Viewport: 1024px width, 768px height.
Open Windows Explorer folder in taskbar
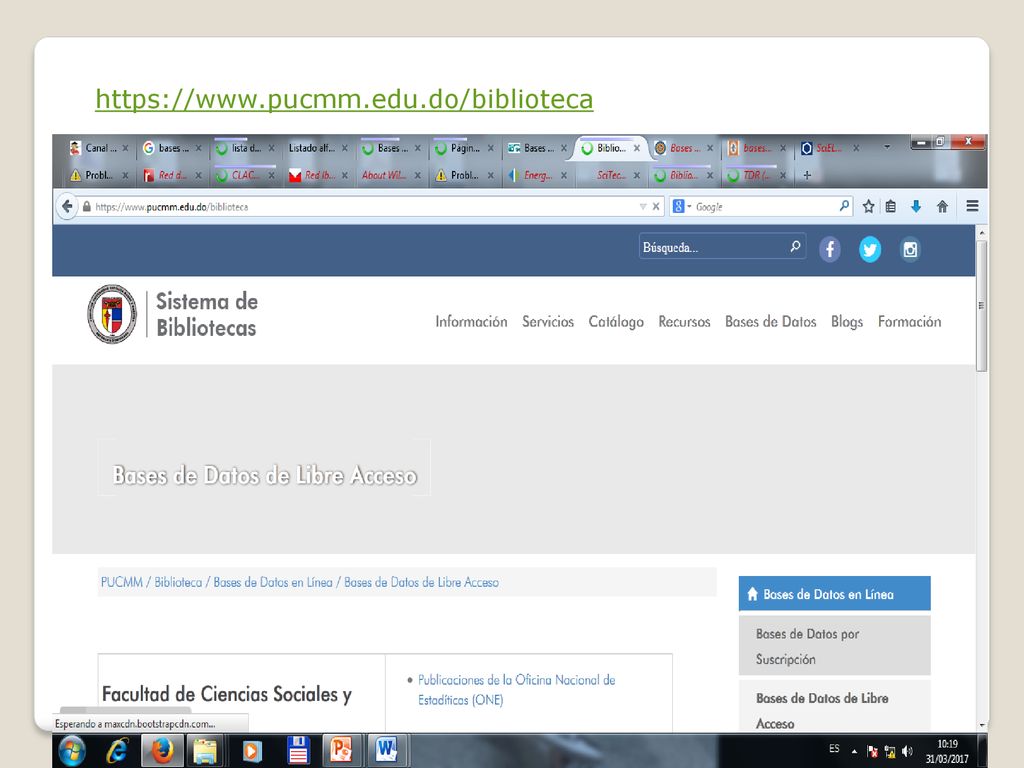(206, 751)
